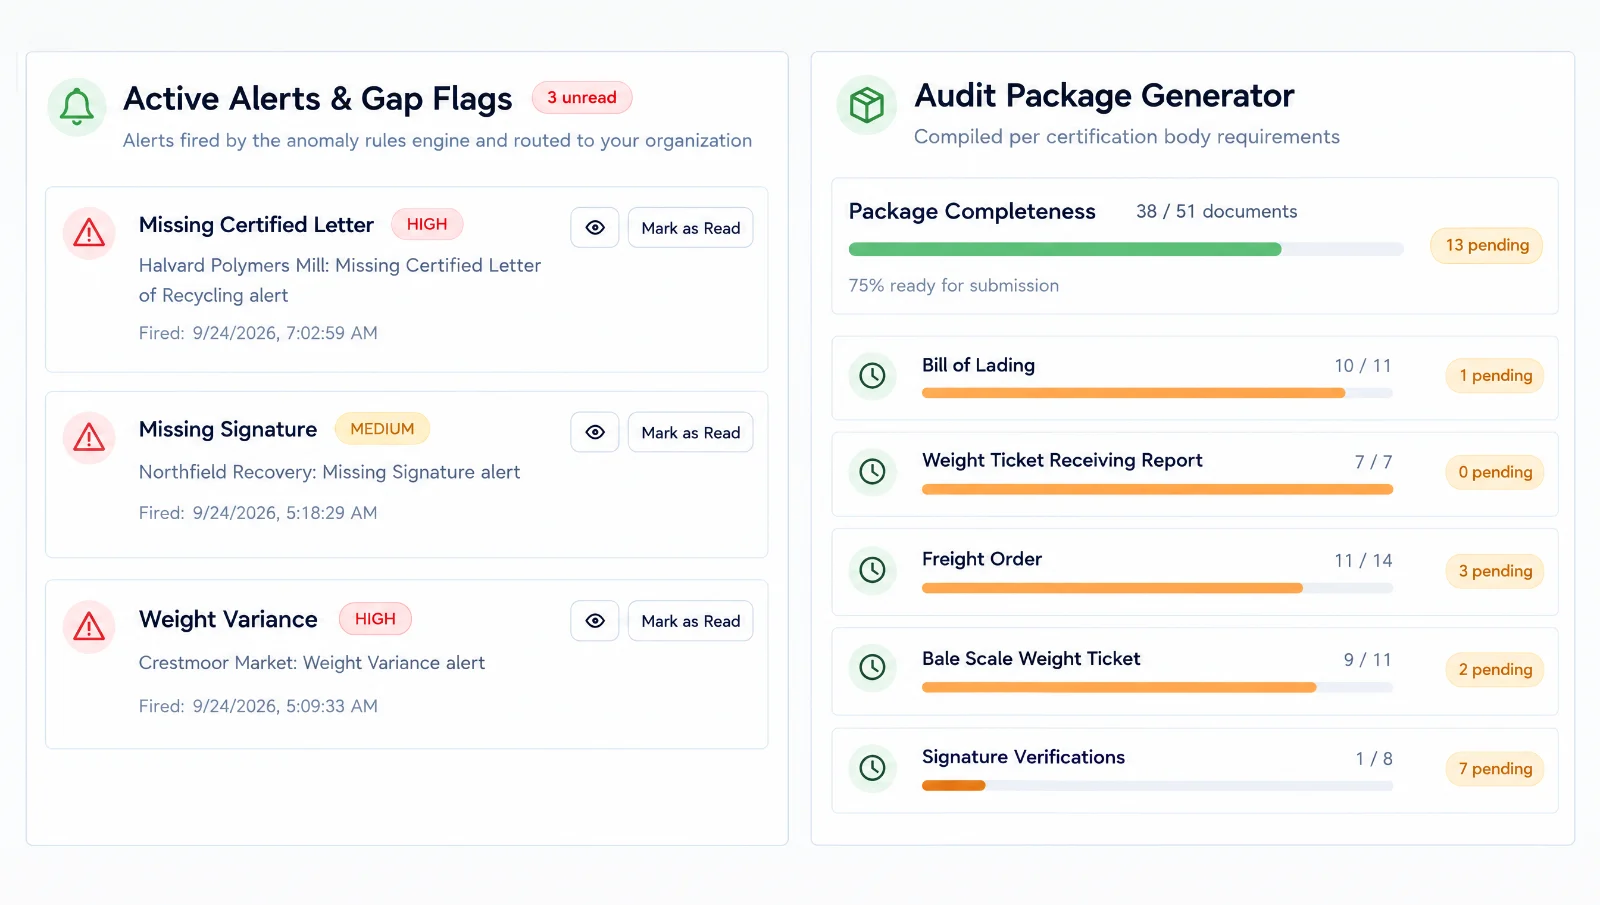Screen dimensions: 1600x905
Task: Click the Missing Certified Letter alert title
Action: coord(256,225)
